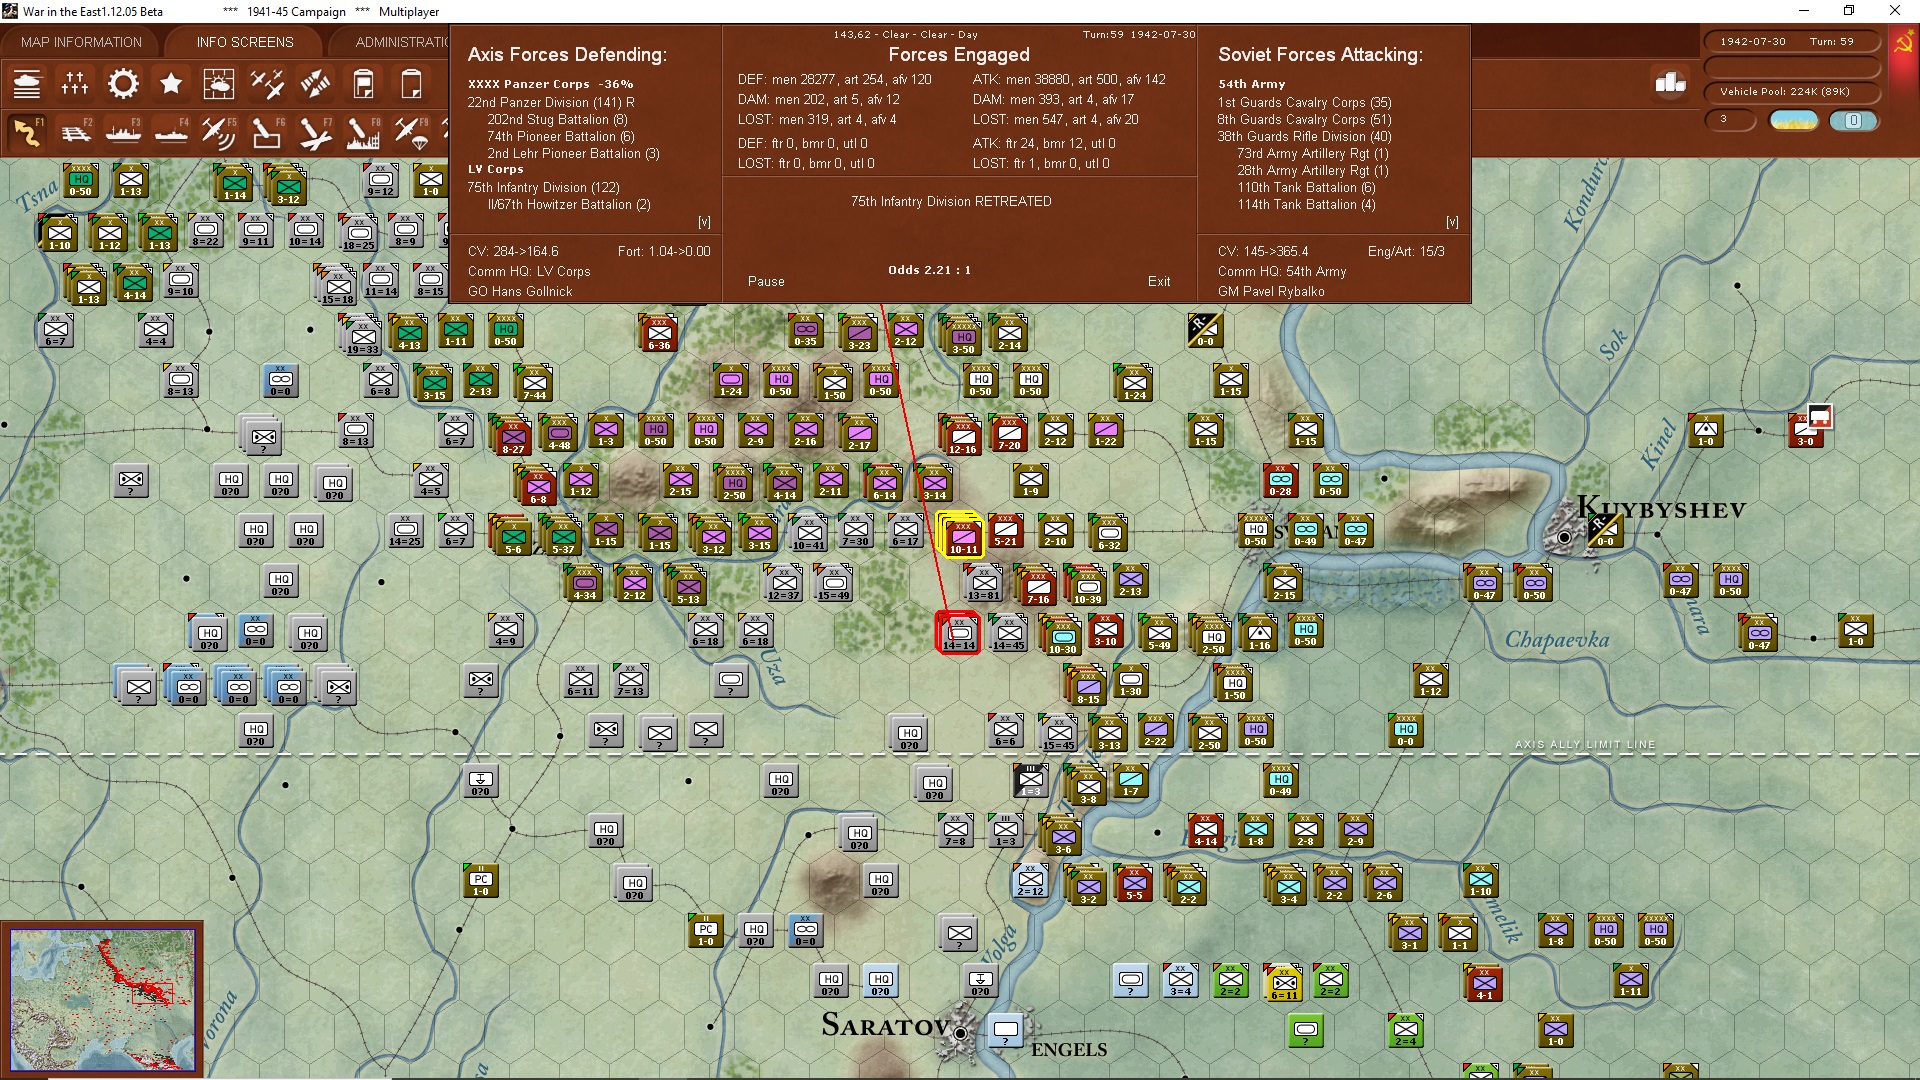
Task: Enable F8 bomb city mode
Action: click(x=363, y=132)
